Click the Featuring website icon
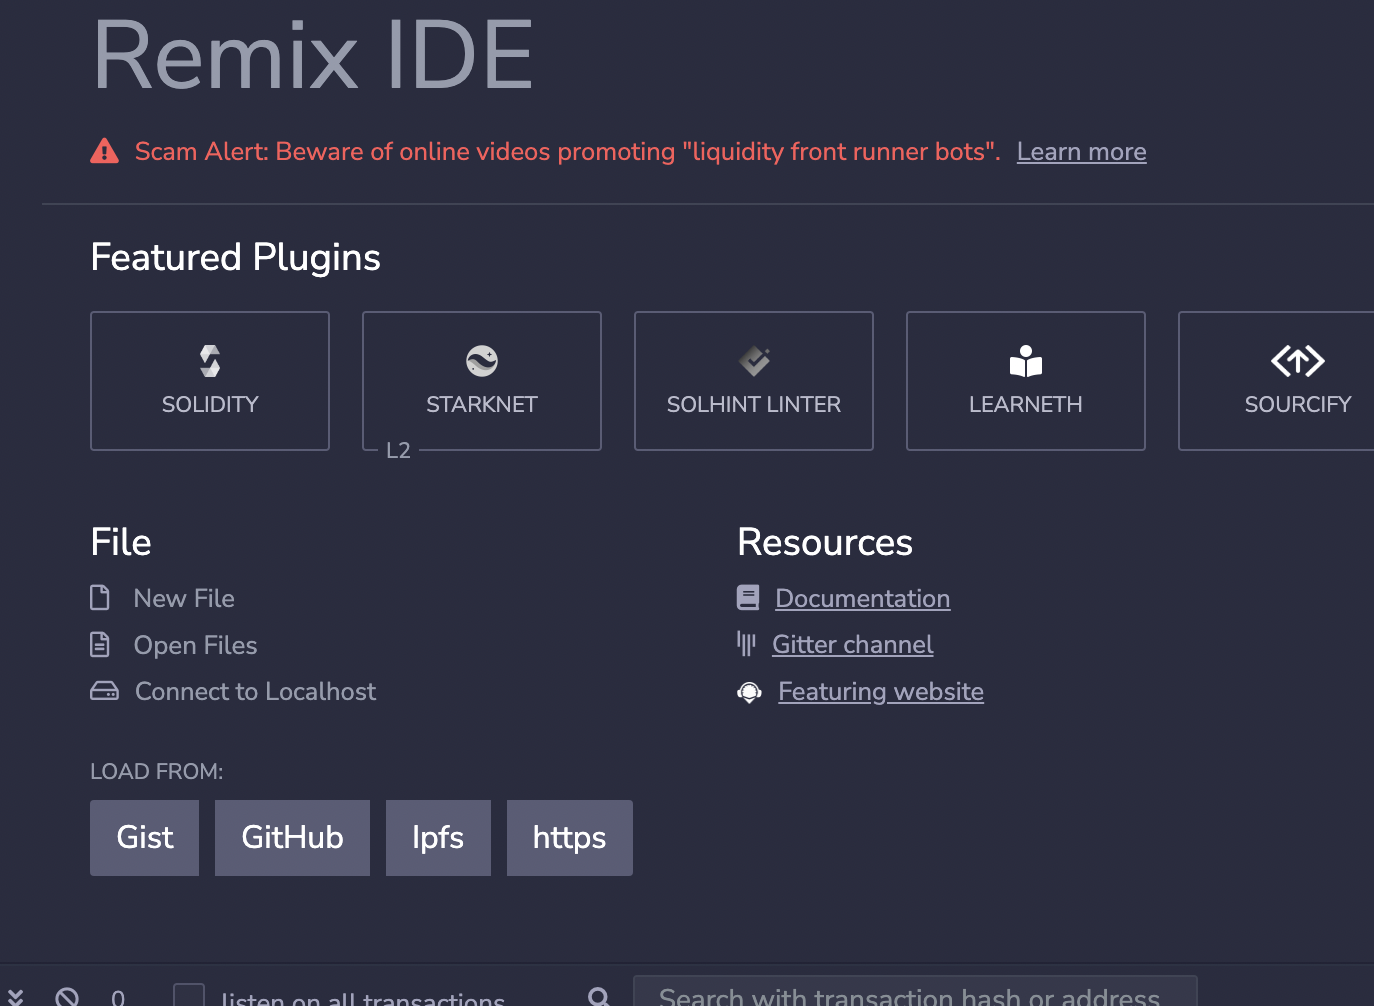 tap(749, 692)
